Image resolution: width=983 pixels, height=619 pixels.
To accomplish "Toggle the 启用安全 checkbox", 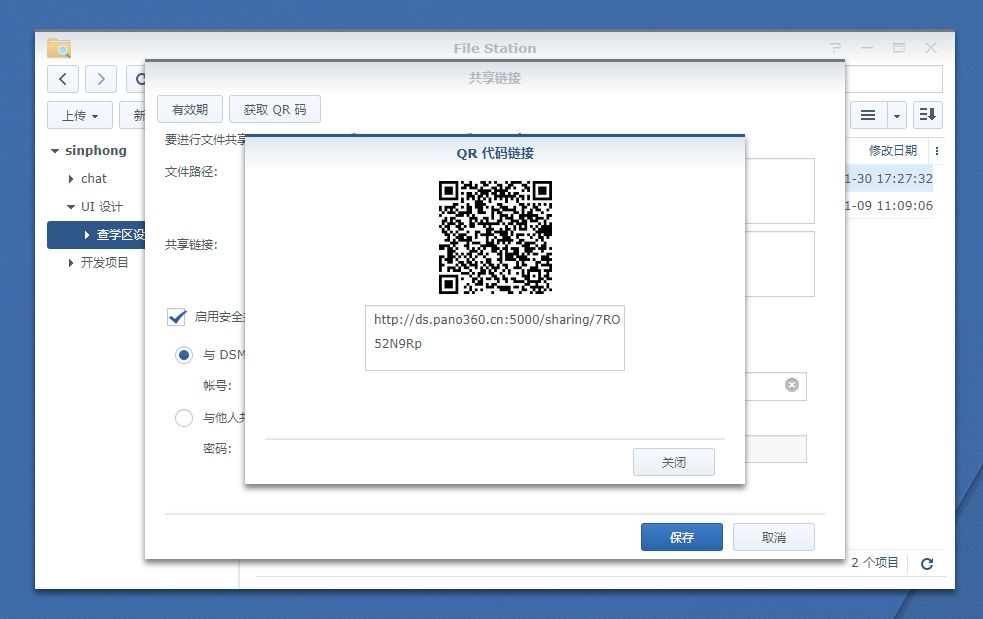I will [x=177, y=317].
